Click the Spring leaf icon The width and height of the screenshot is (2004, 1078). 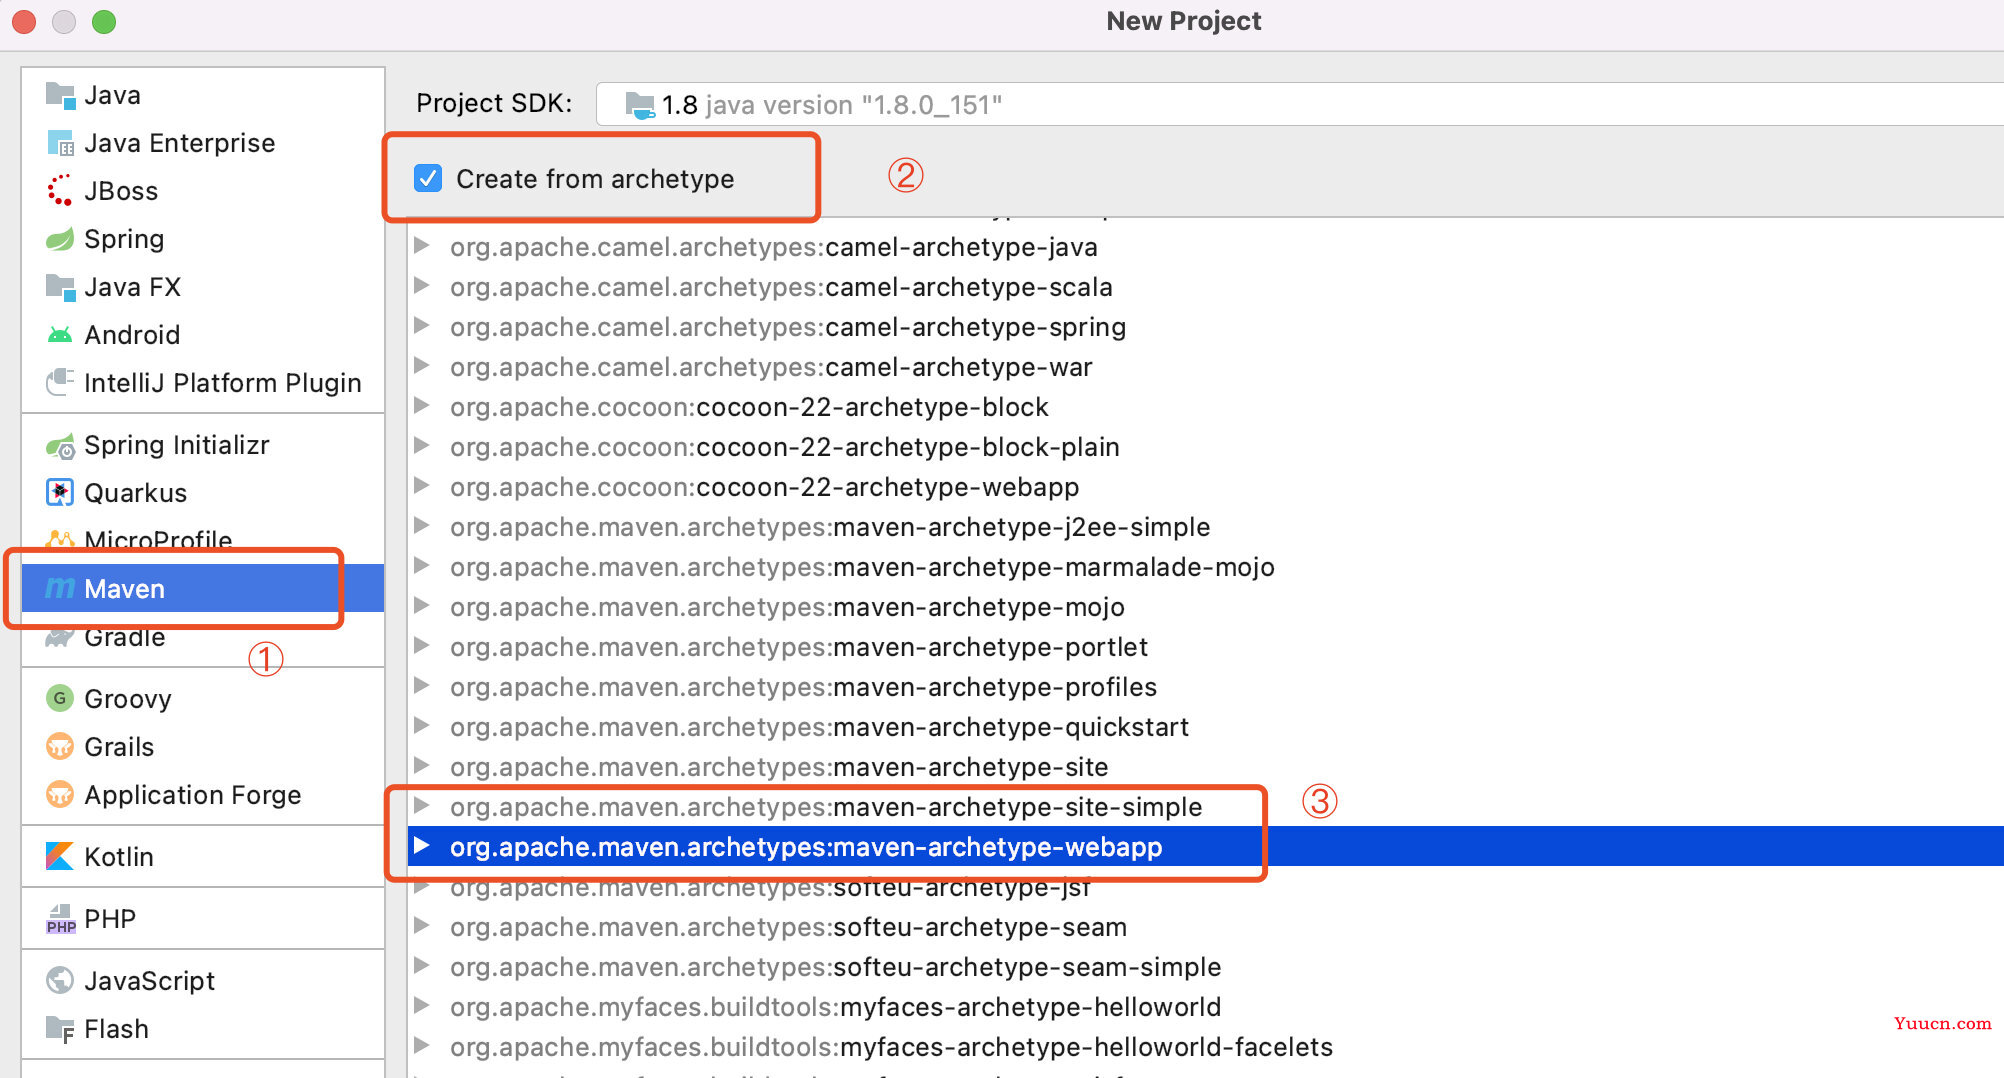(x=60, y=239)
